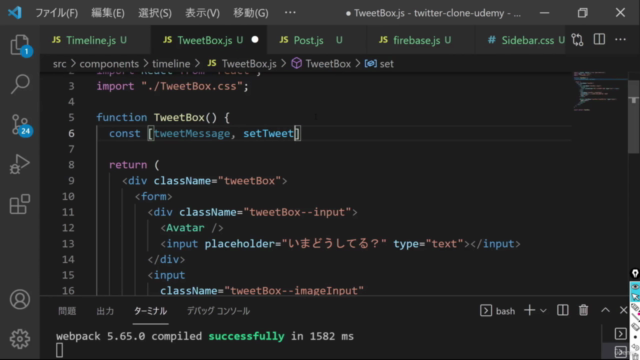
Task: Open the デバッグ コンソール panel tab
Action: [x=218, y=311]
